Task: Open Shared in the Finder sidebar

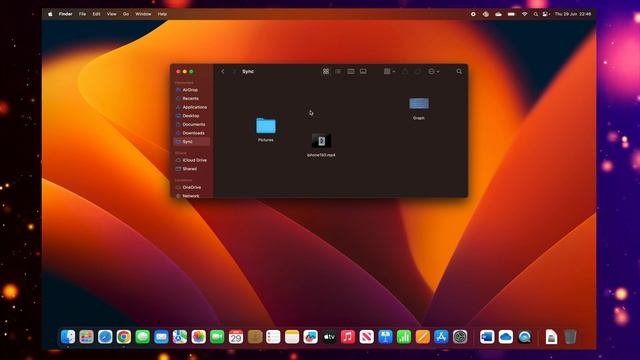Action: 189,169
